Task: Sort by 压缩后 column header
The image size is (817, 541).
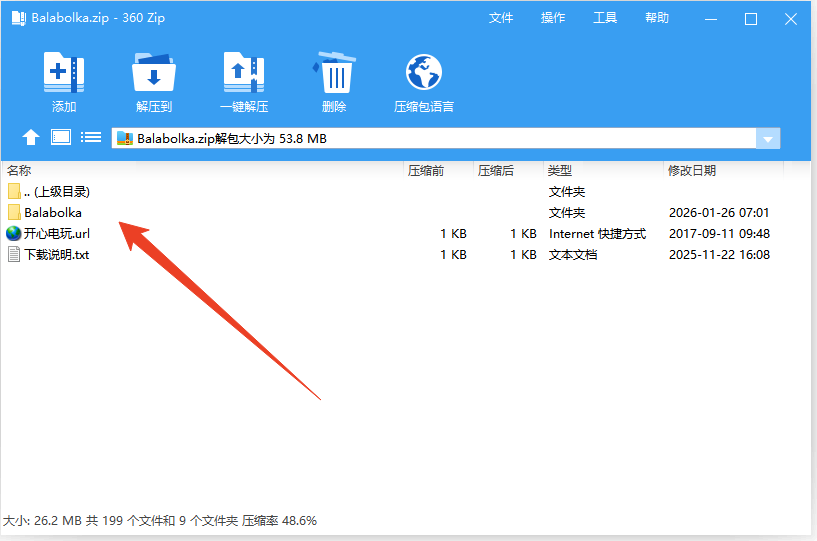Action: pyautogui.click(x=496, y=170)
